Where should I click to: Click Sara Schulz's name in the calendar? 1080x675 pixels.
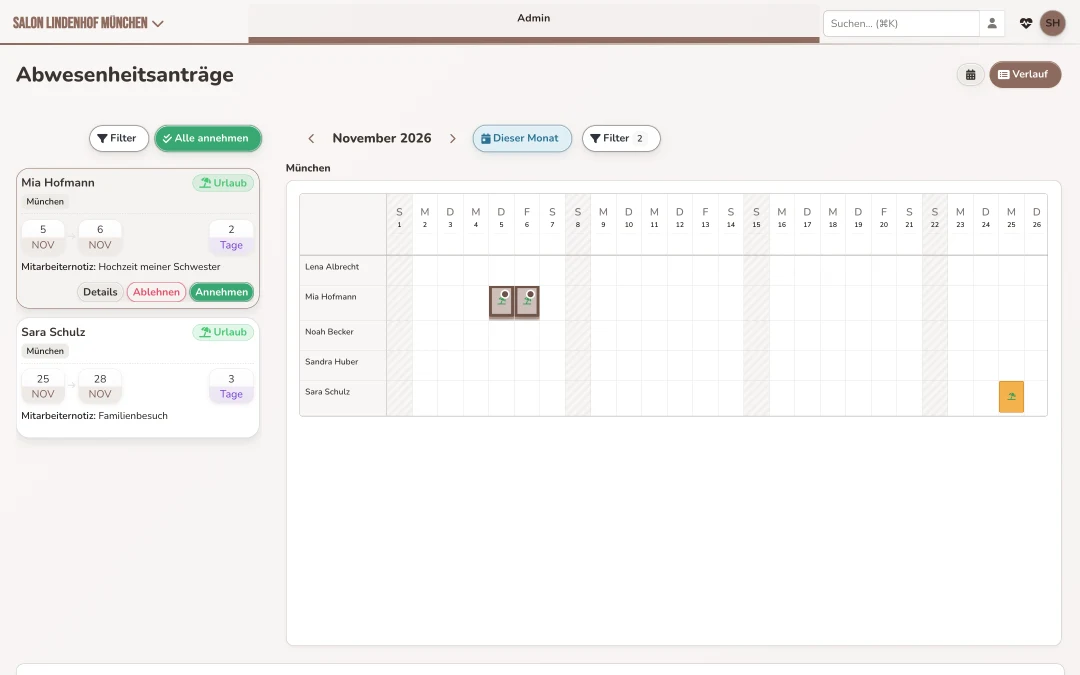coord(327,392)
